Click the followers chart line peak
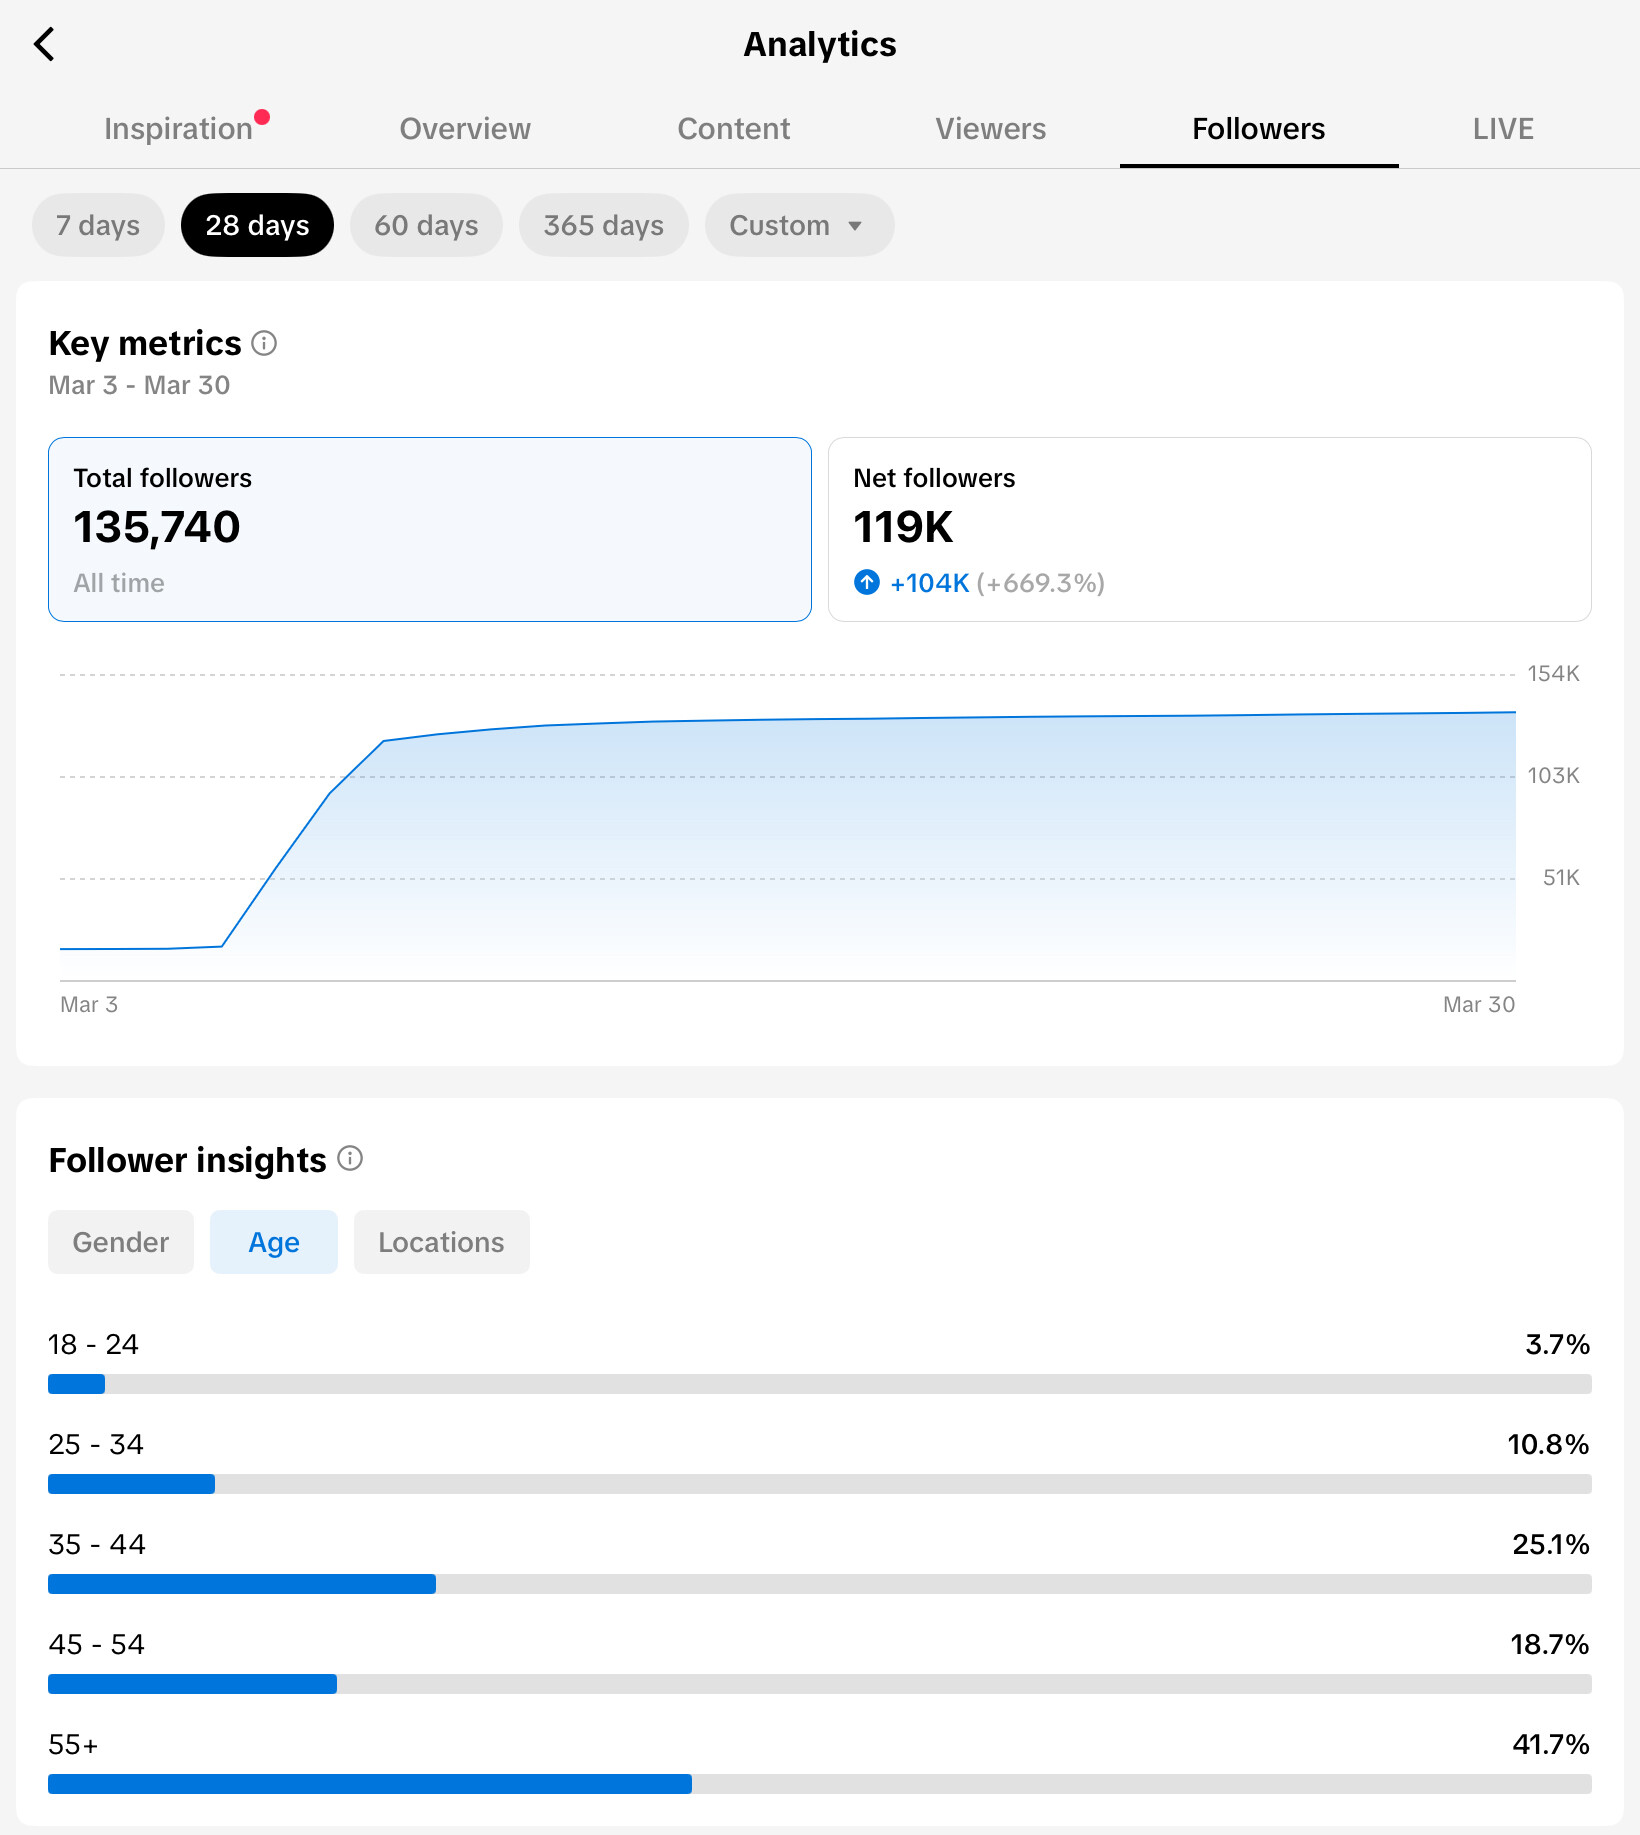 1515,712
